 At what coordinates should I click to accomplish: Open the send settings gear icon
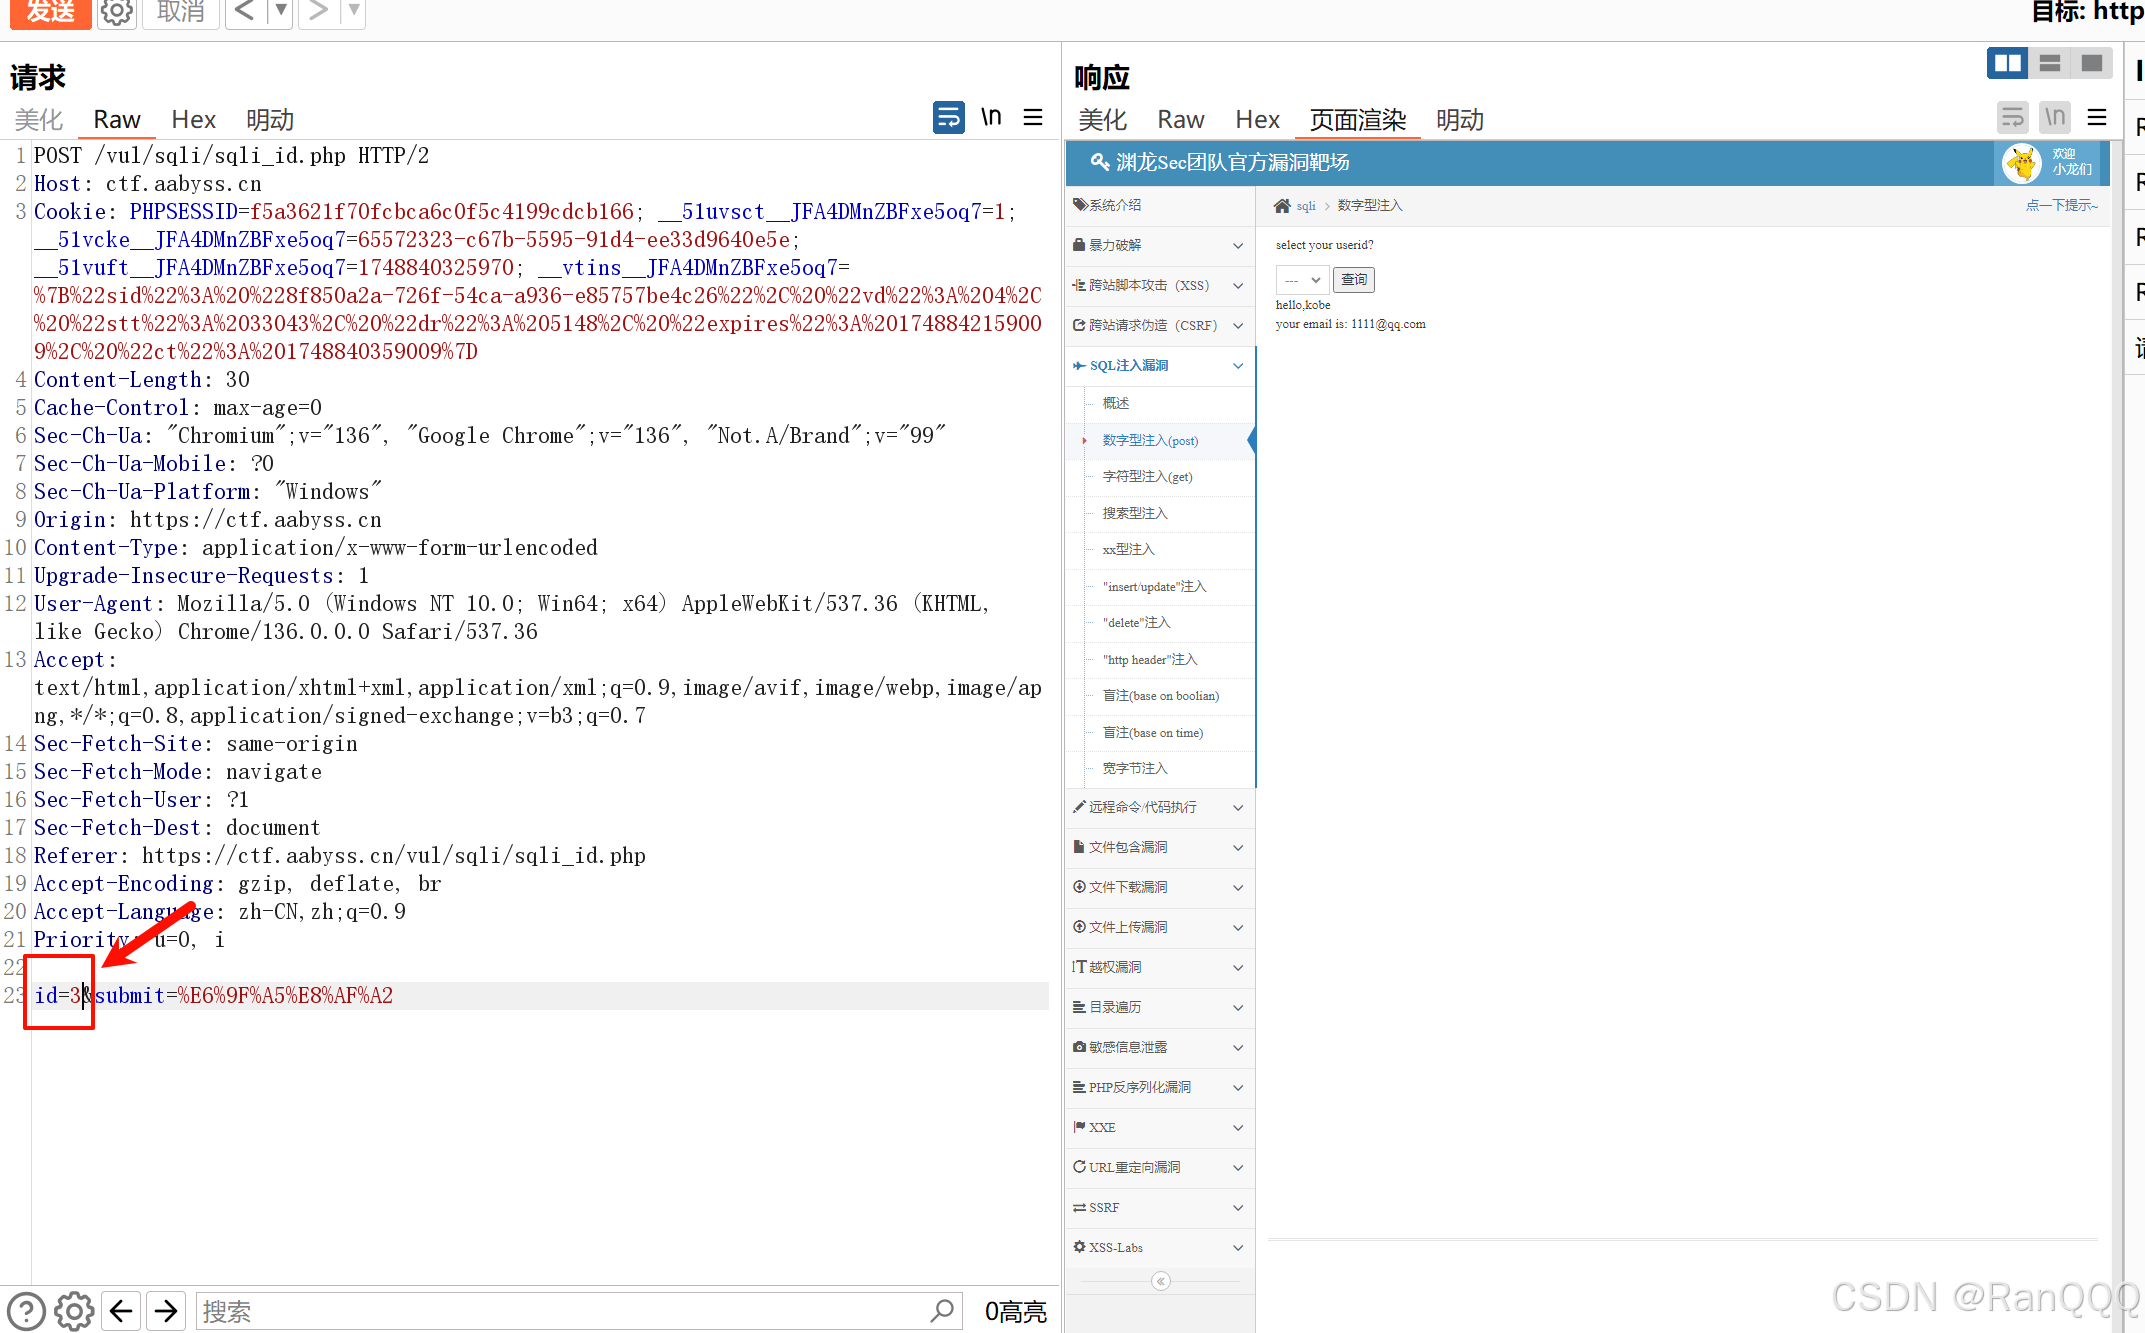[x=117, y=12]
